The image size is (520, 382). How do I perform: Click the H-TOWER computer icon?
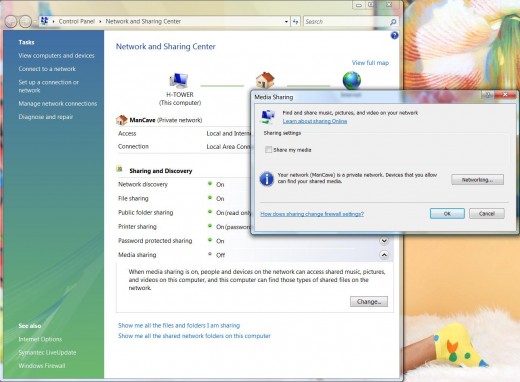coord(179,80)
